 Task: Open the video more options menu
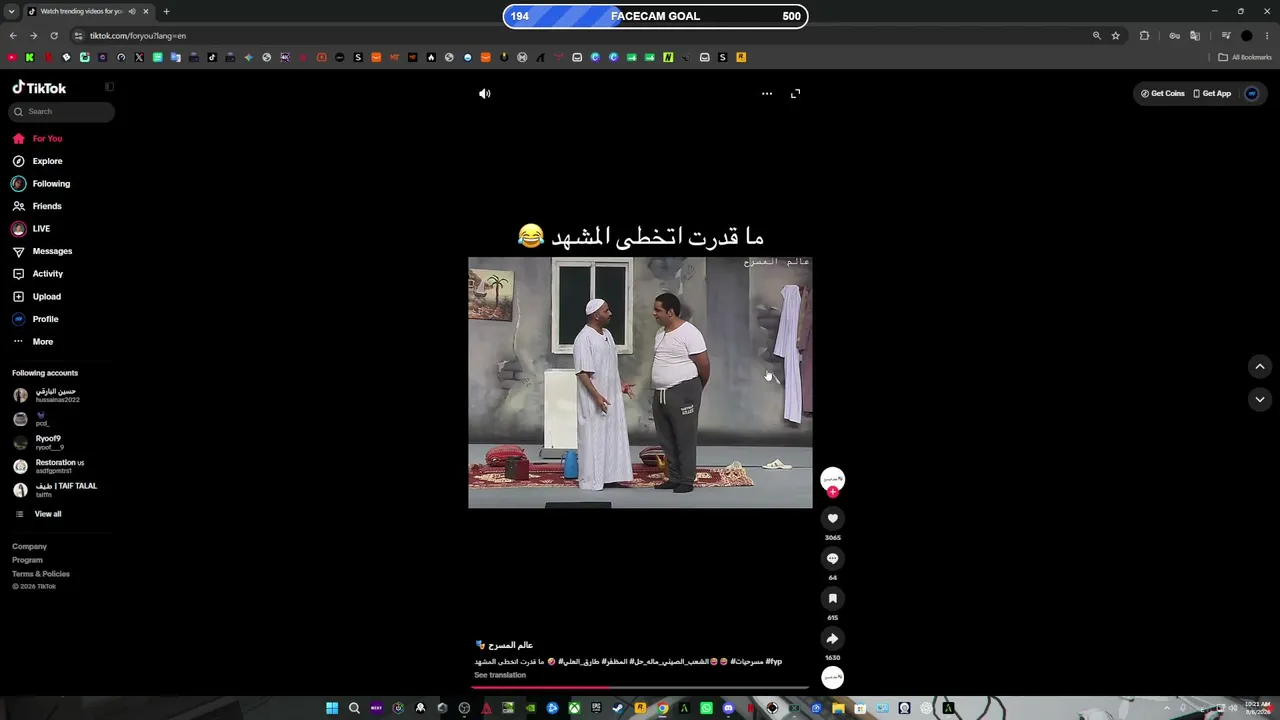click(x=767, y=94)
